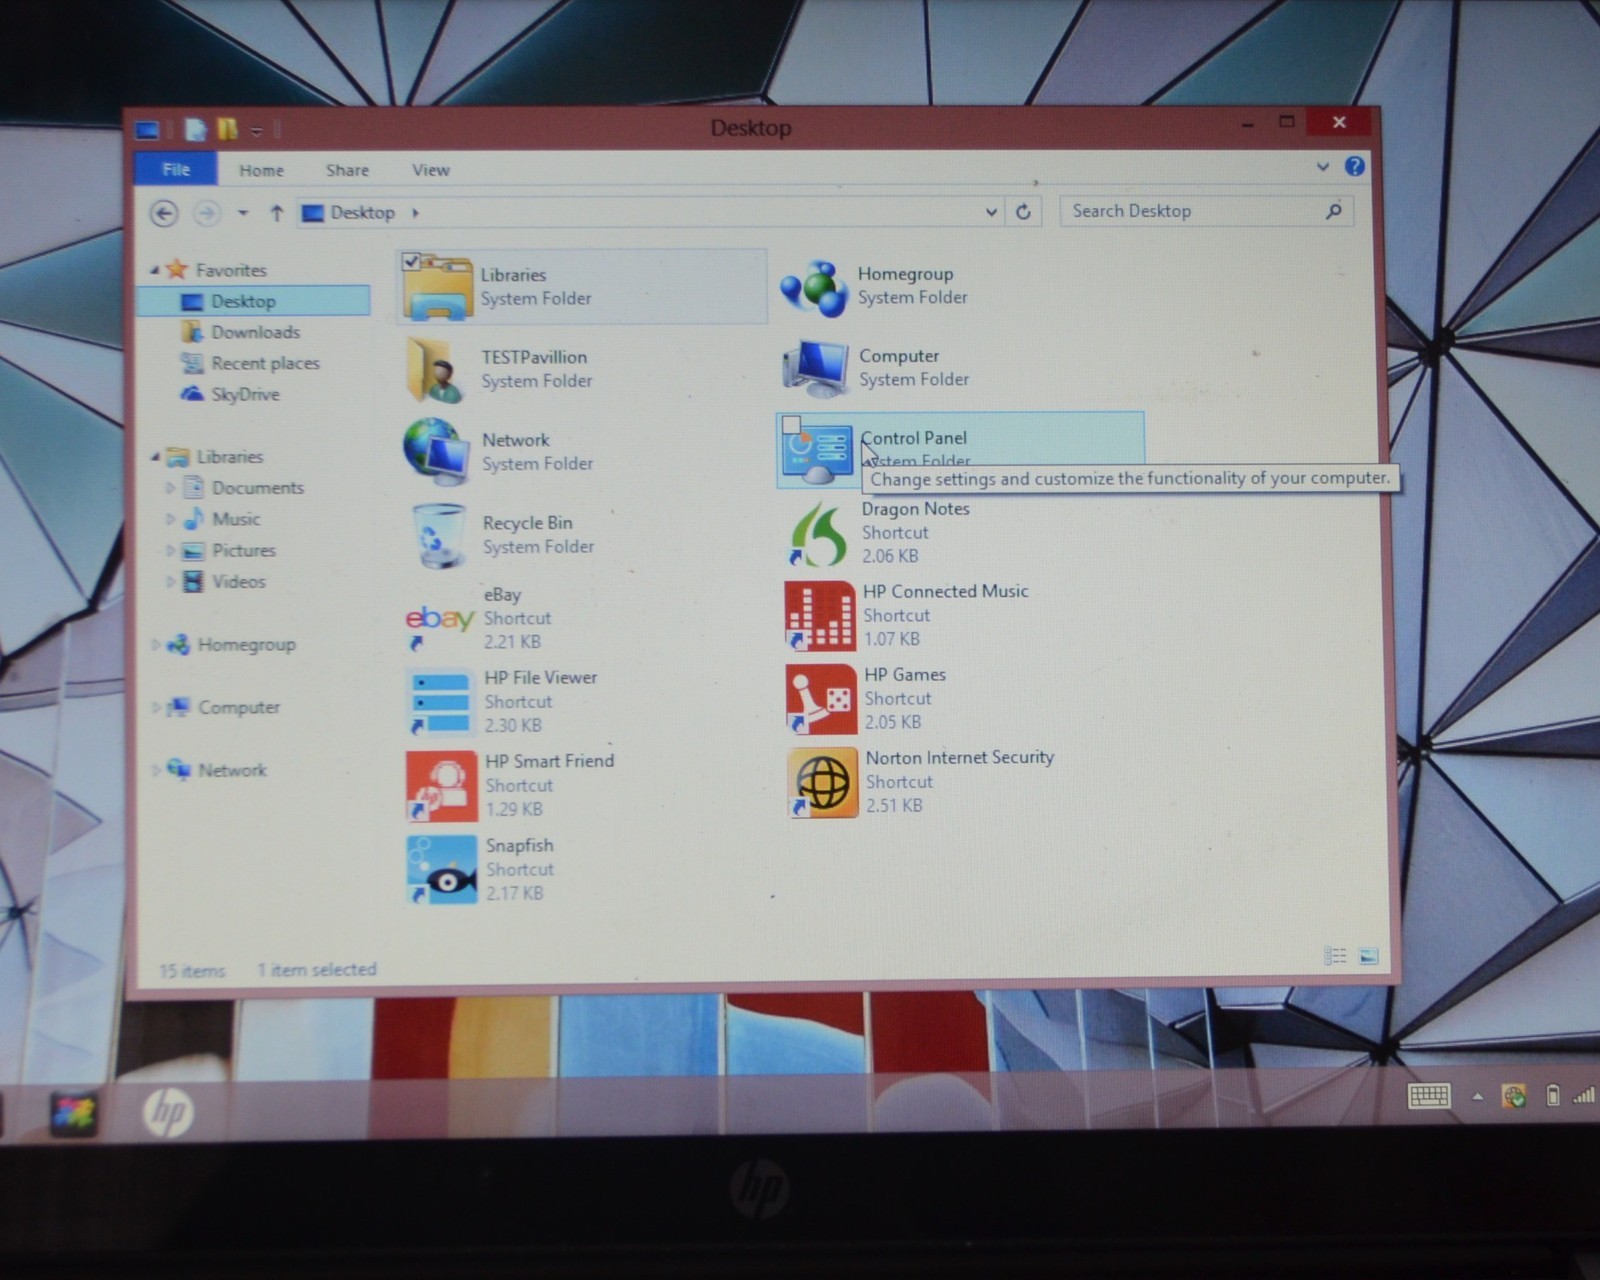This screenshot has width=1600, height=1280.
Task: Click the Search Desktop input field
Action: coord(1206,211)
